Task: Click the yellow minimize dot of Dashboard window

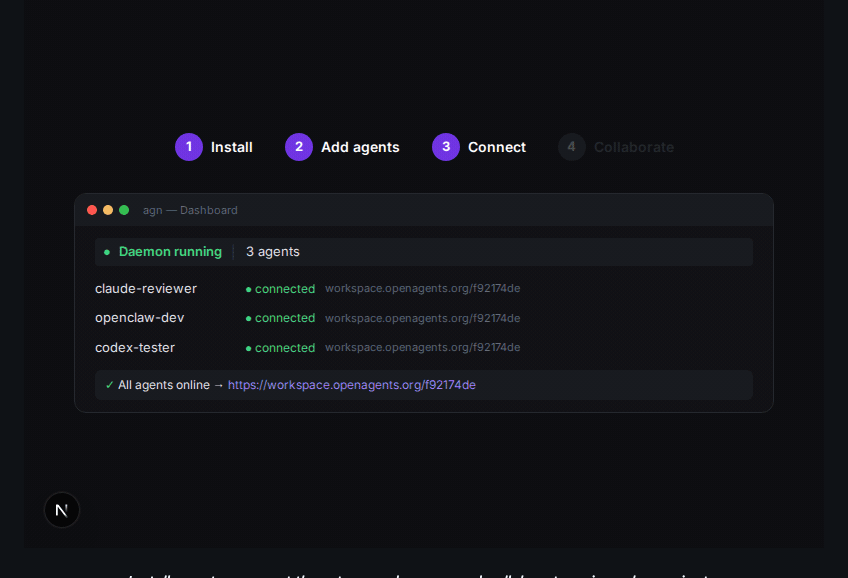Action: tap(108, 210)
